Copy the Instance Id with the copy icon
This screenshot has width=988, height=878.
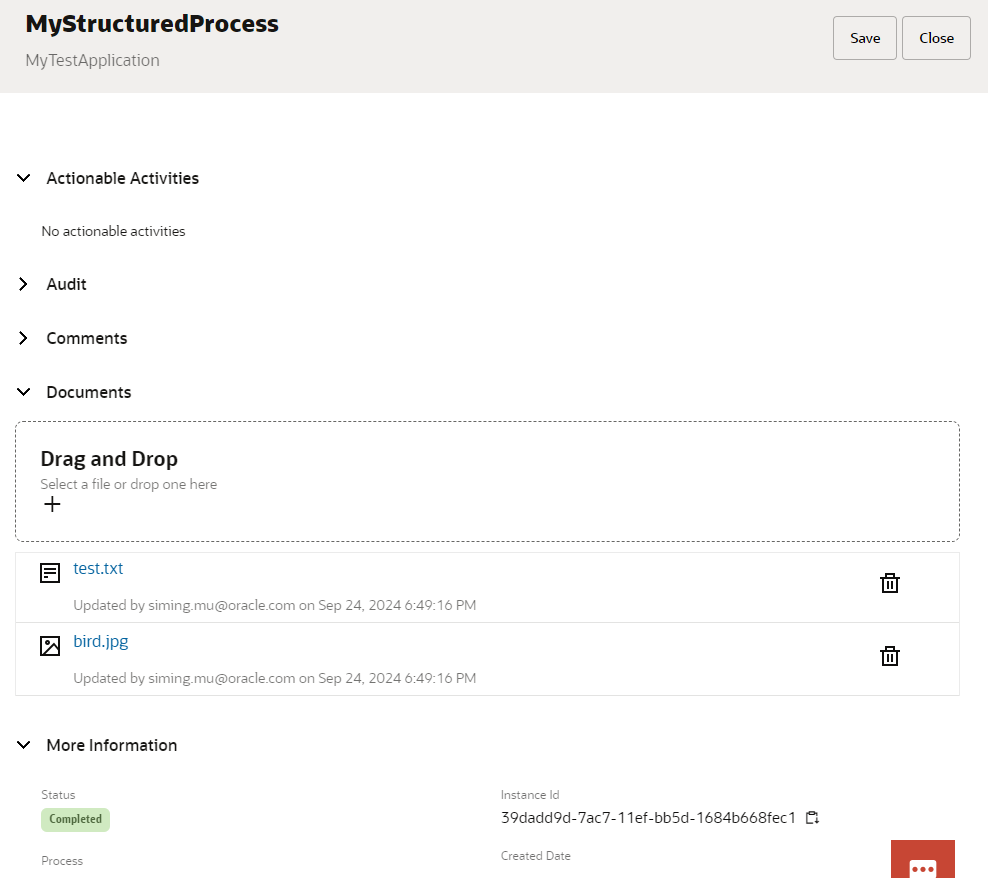(x=813, y=818)
